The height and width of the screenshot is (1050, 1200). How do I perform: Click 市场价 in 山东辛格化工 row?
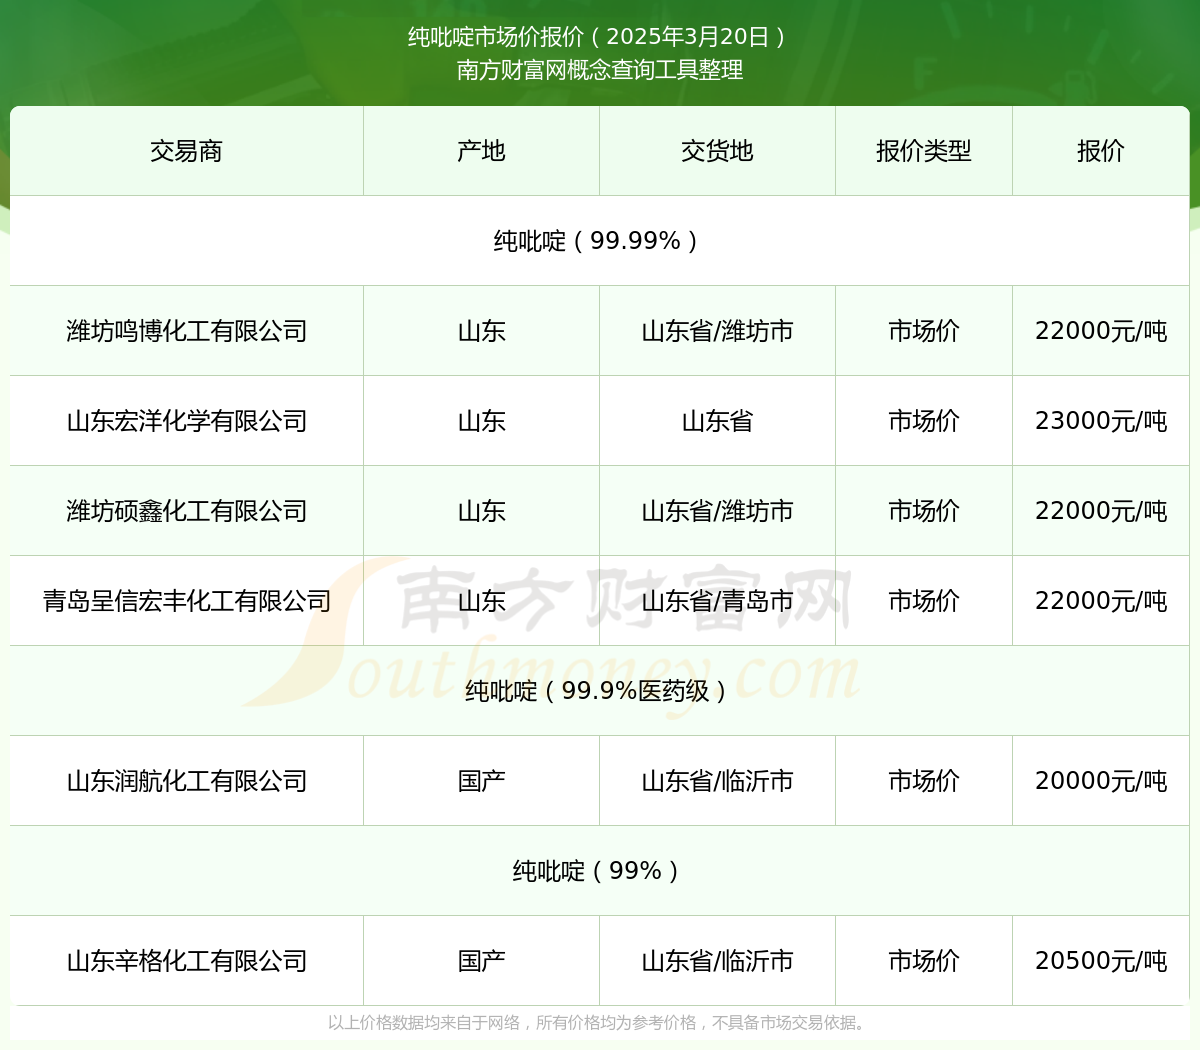pyautogui.click(x=924, y=961)
